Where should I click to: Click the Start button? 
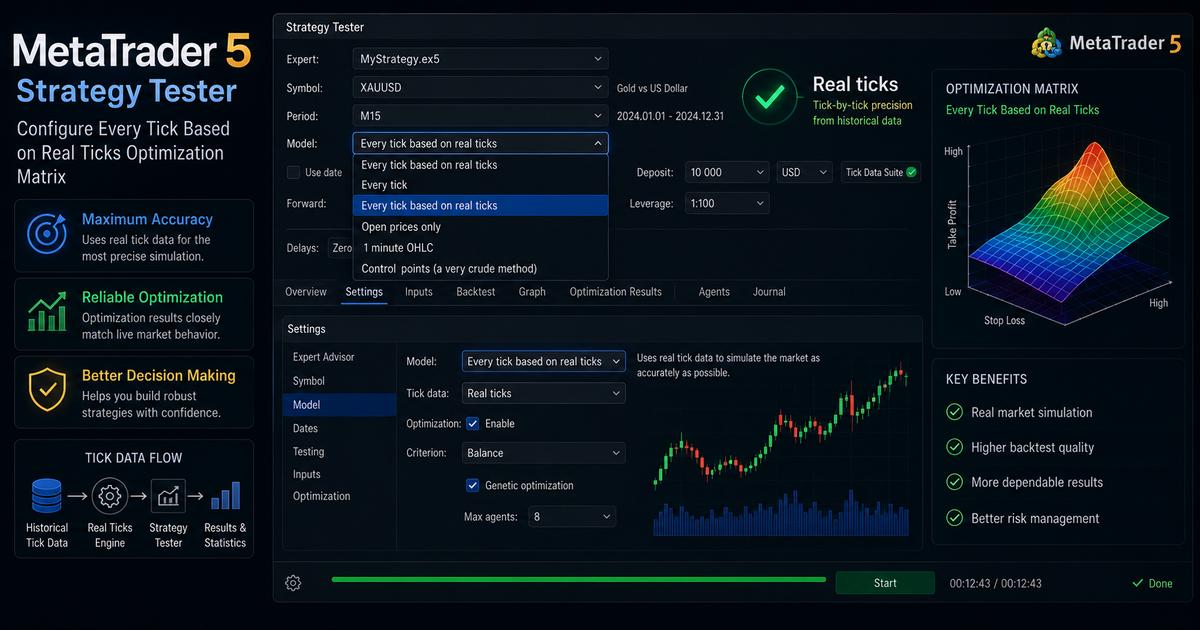click(x=885, y=583)
